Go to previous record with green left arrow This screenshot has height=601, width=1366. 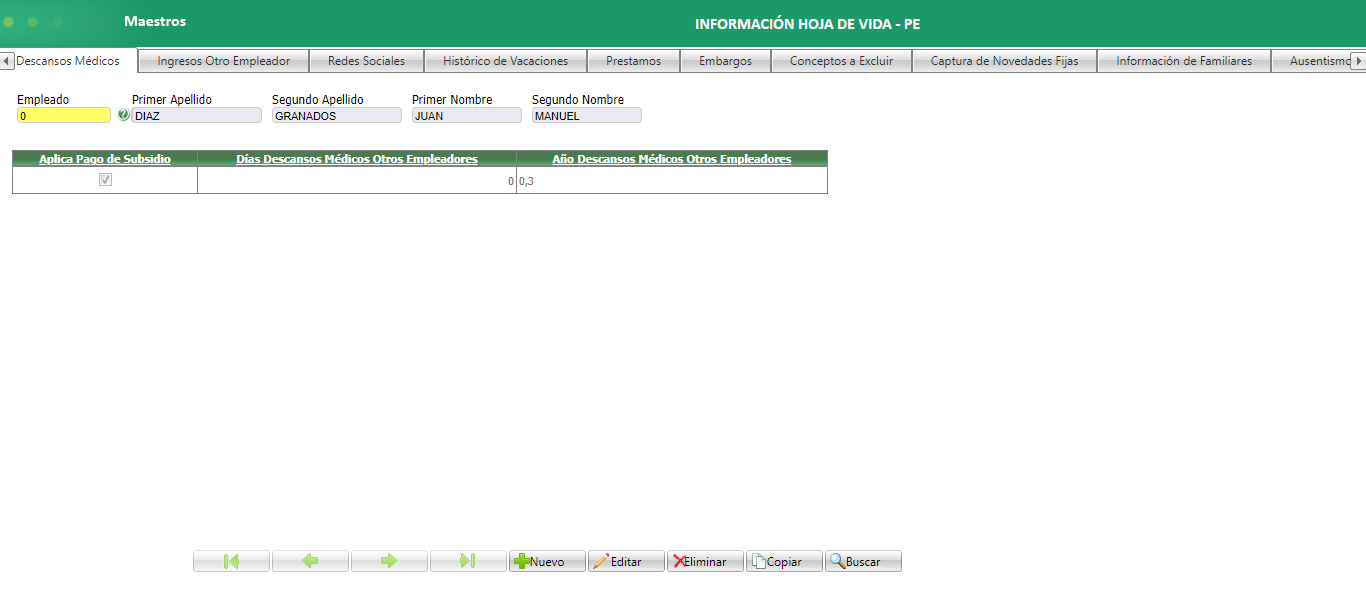click(310, 561)
